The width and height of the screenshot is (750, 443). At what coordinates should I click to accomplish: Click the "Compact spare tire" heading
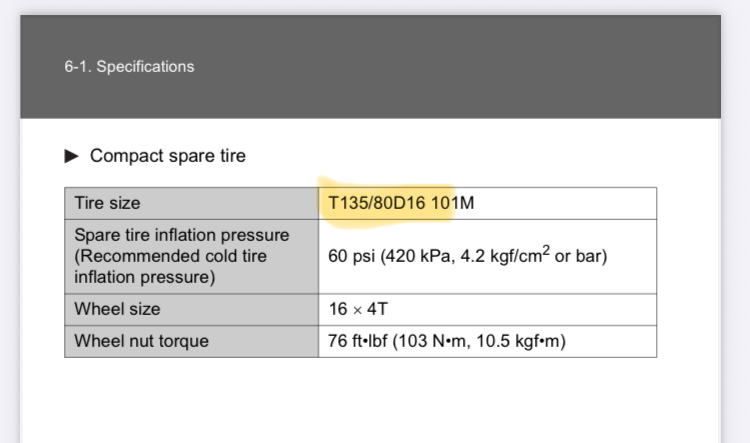pyautogui.click(x=168, y=156)
